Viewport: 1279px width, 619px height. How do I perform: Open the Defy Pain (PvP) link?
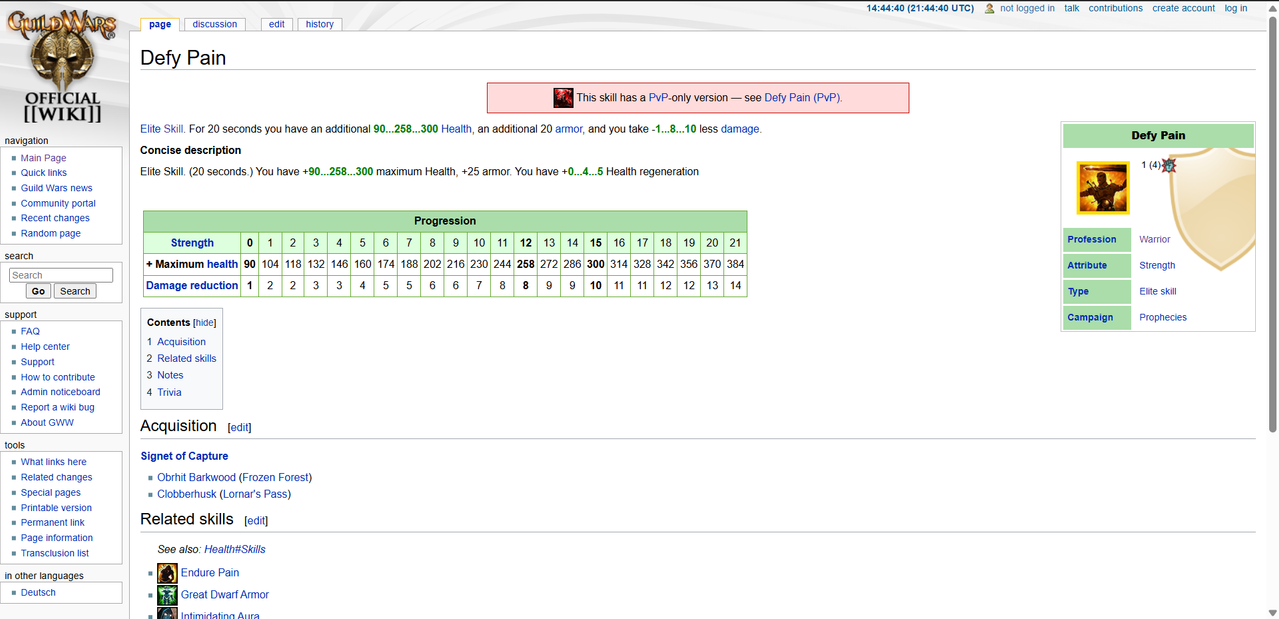803,98
